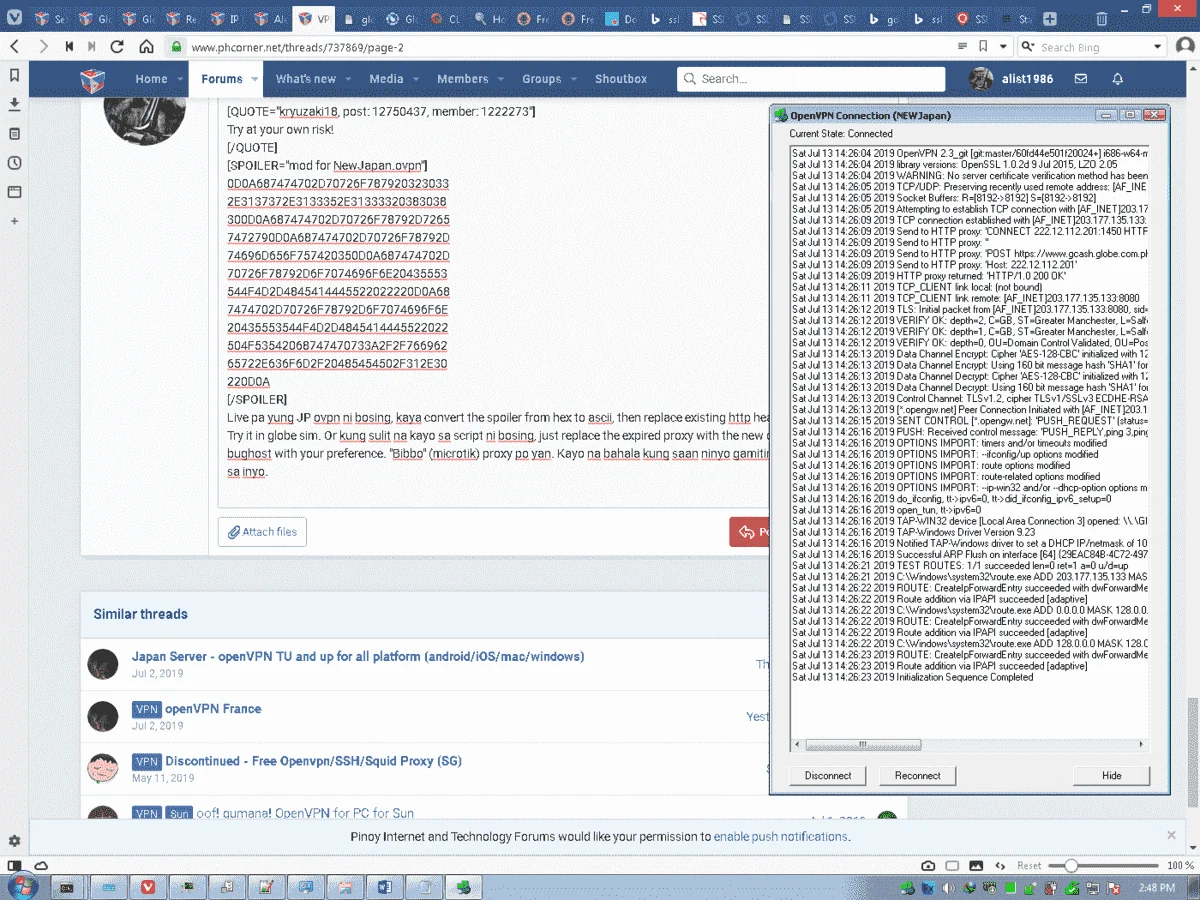Open a new tab with the plus
Viewport: 1200px width, 900px height.
pyautogui.click(x=1048, y=18)
